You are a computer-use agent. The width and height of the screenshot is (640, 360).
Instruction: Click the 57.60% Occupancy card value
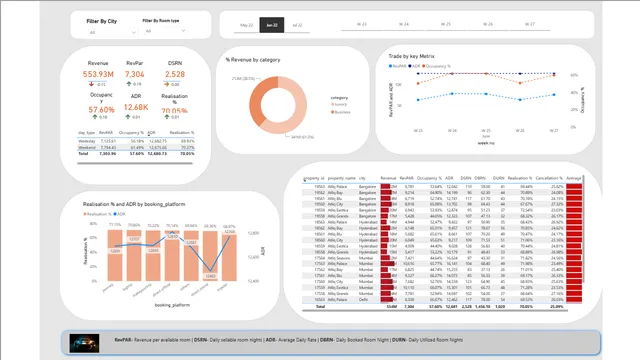tap(101, 110)
